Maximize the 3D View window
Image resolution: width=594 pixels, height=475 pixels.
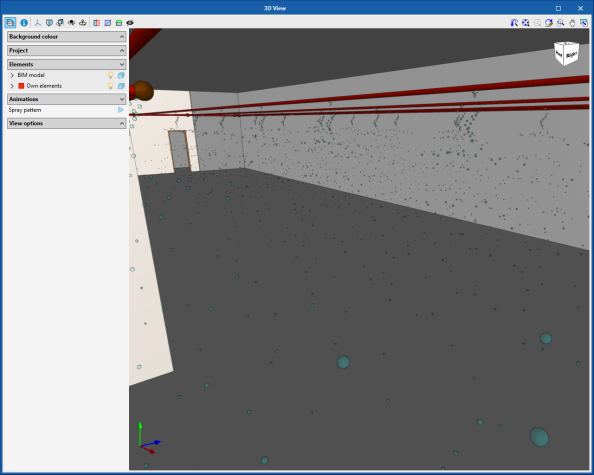(x=558, y=8)
